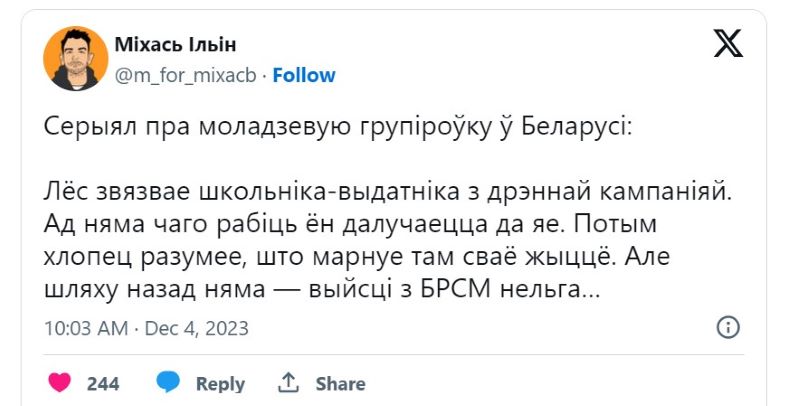
Task: Click the Share text label
Action: point(340,384)
